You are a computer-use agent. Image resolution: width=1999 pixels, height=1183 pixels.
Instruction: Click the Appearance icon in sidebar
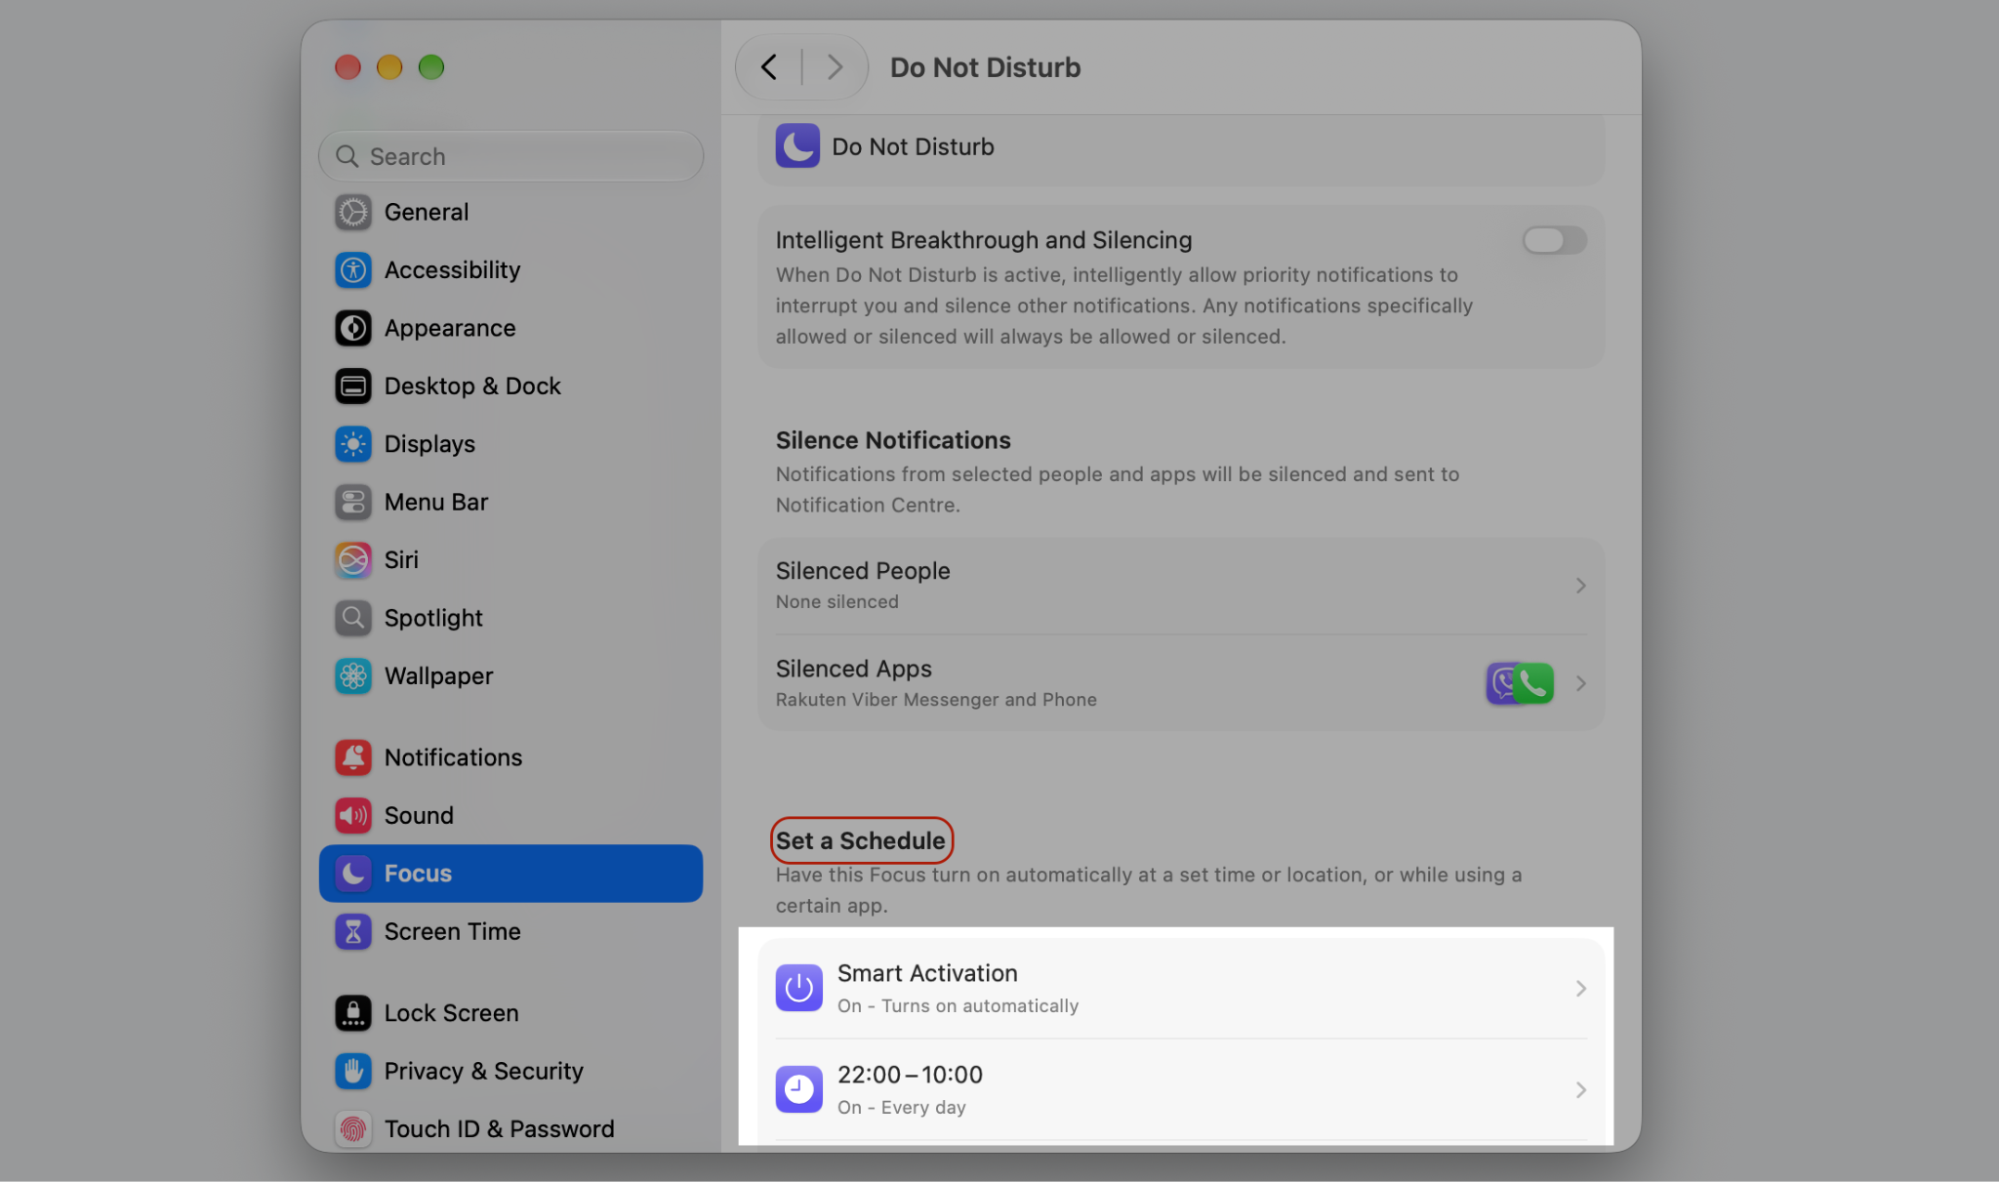pyautogui.click(x=353, y=328)
